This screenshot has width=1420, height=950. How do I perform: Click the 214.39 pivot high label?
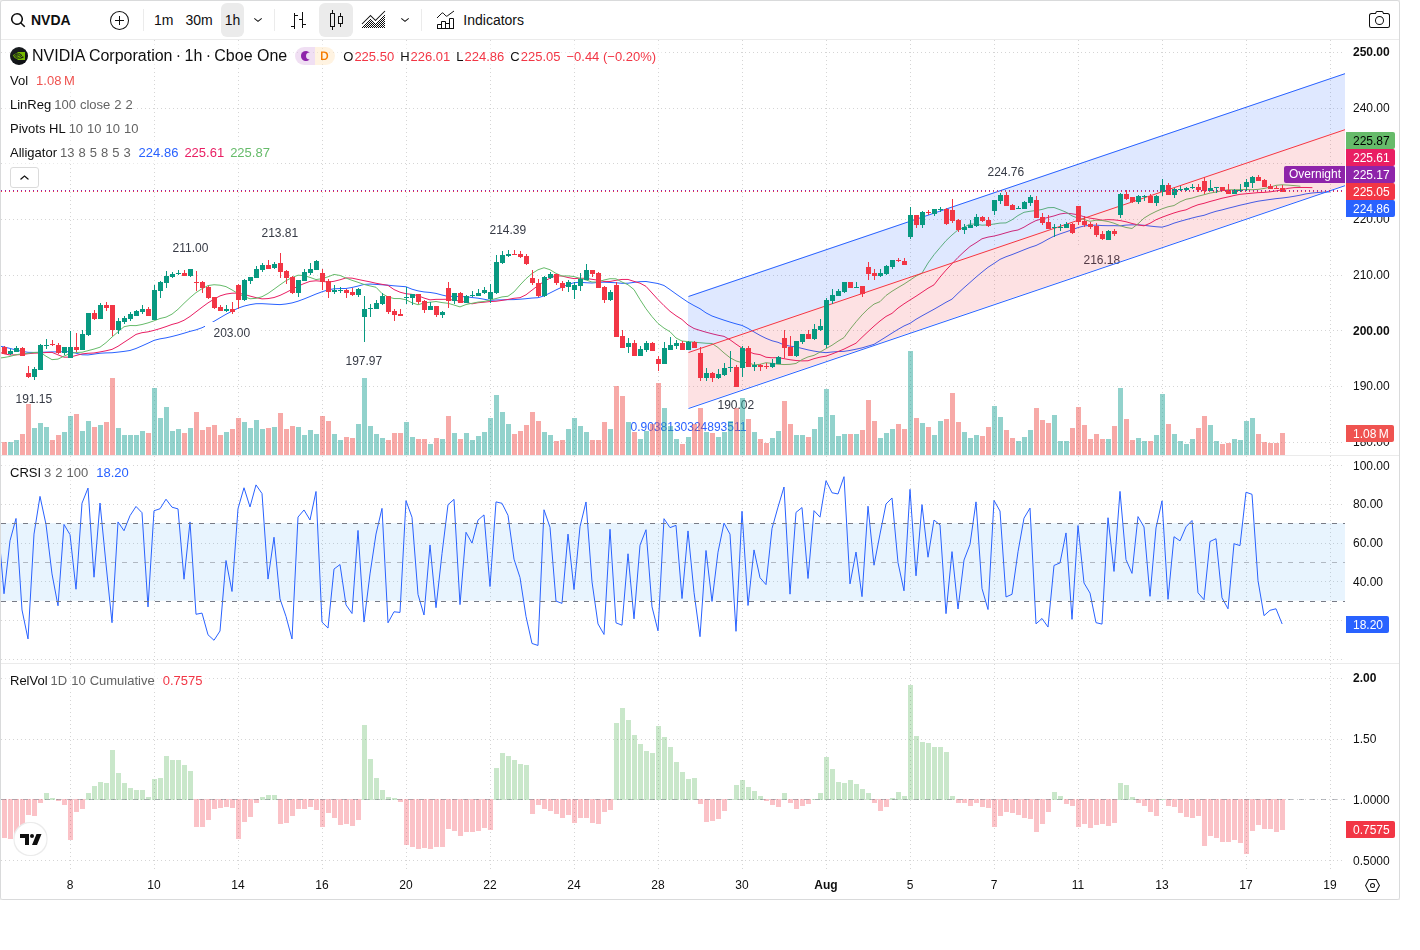click(507, 230)
